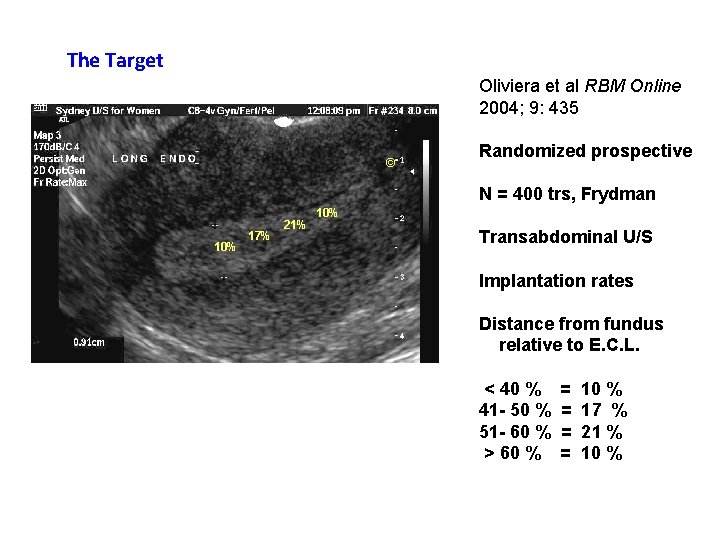Click the "> 60 % = 10 %" row

pyautogui.click(x=553, y=453)
